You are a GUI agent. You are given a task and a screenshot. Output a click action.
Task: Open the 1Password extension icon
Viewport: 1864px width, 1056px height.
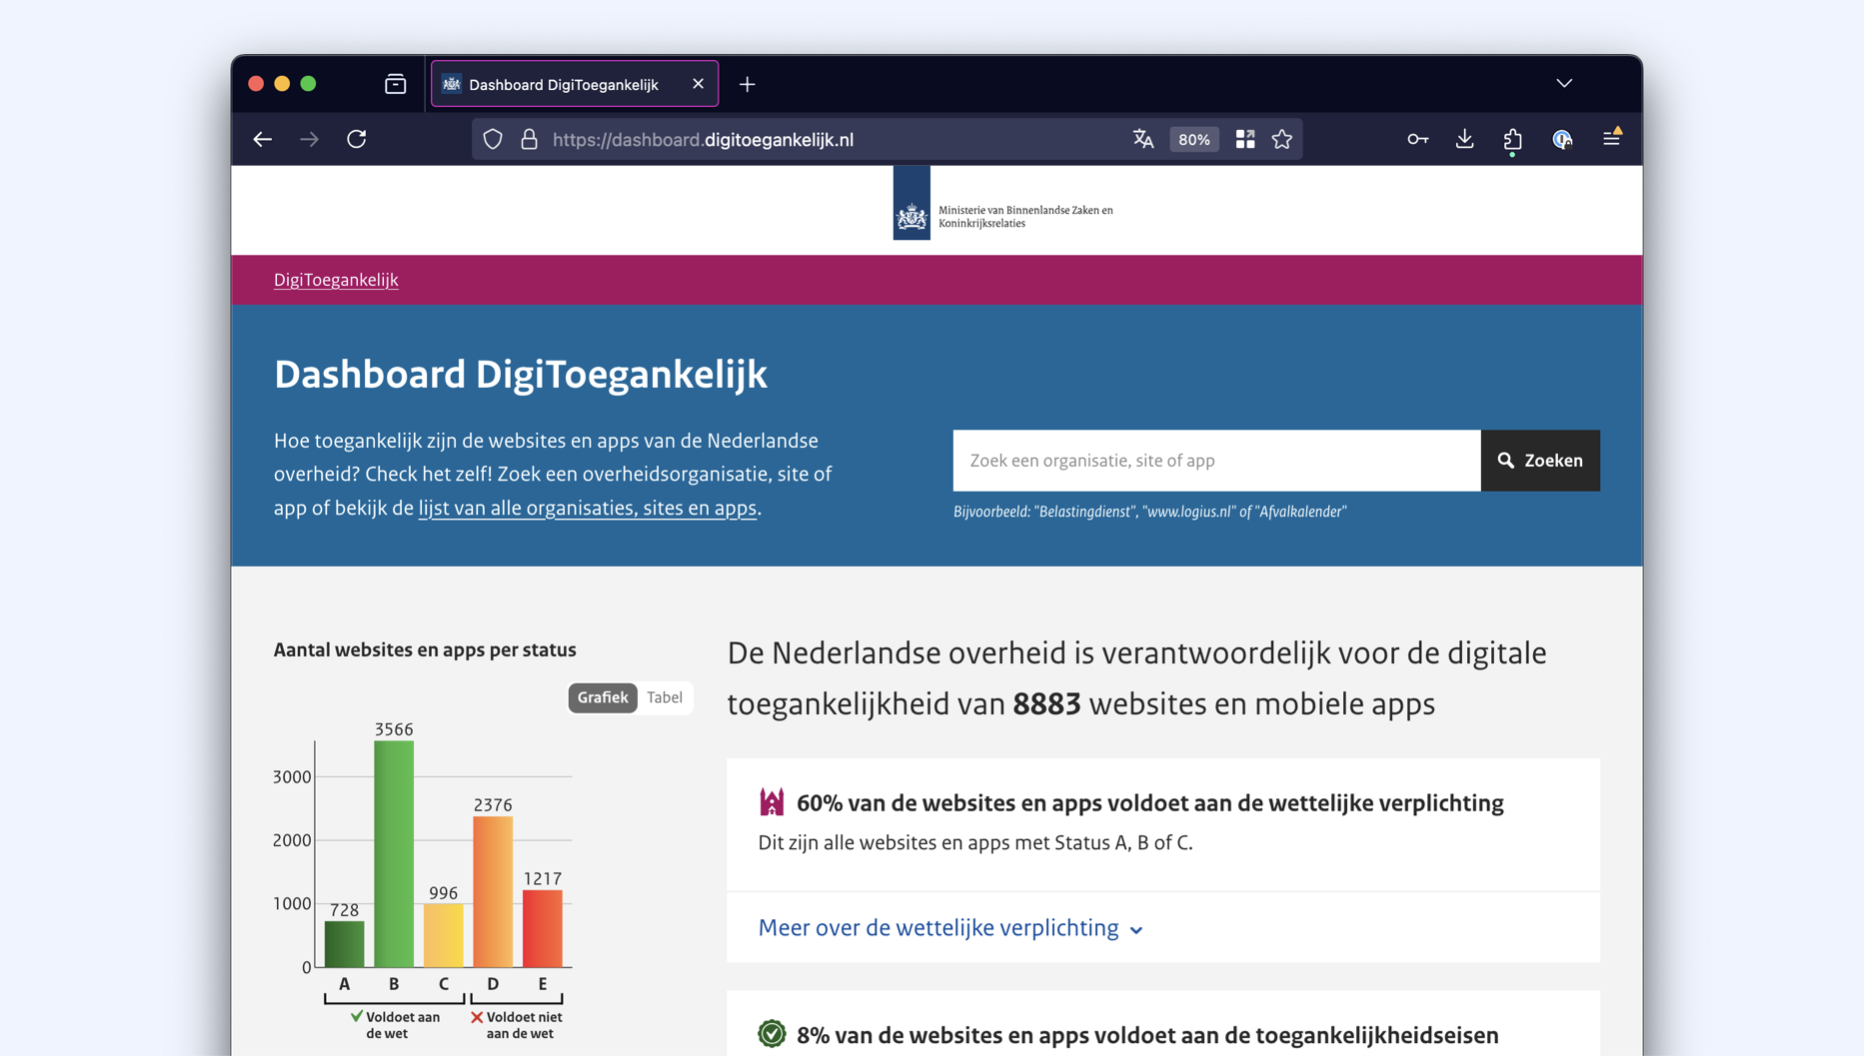(x=1562, y=139)
